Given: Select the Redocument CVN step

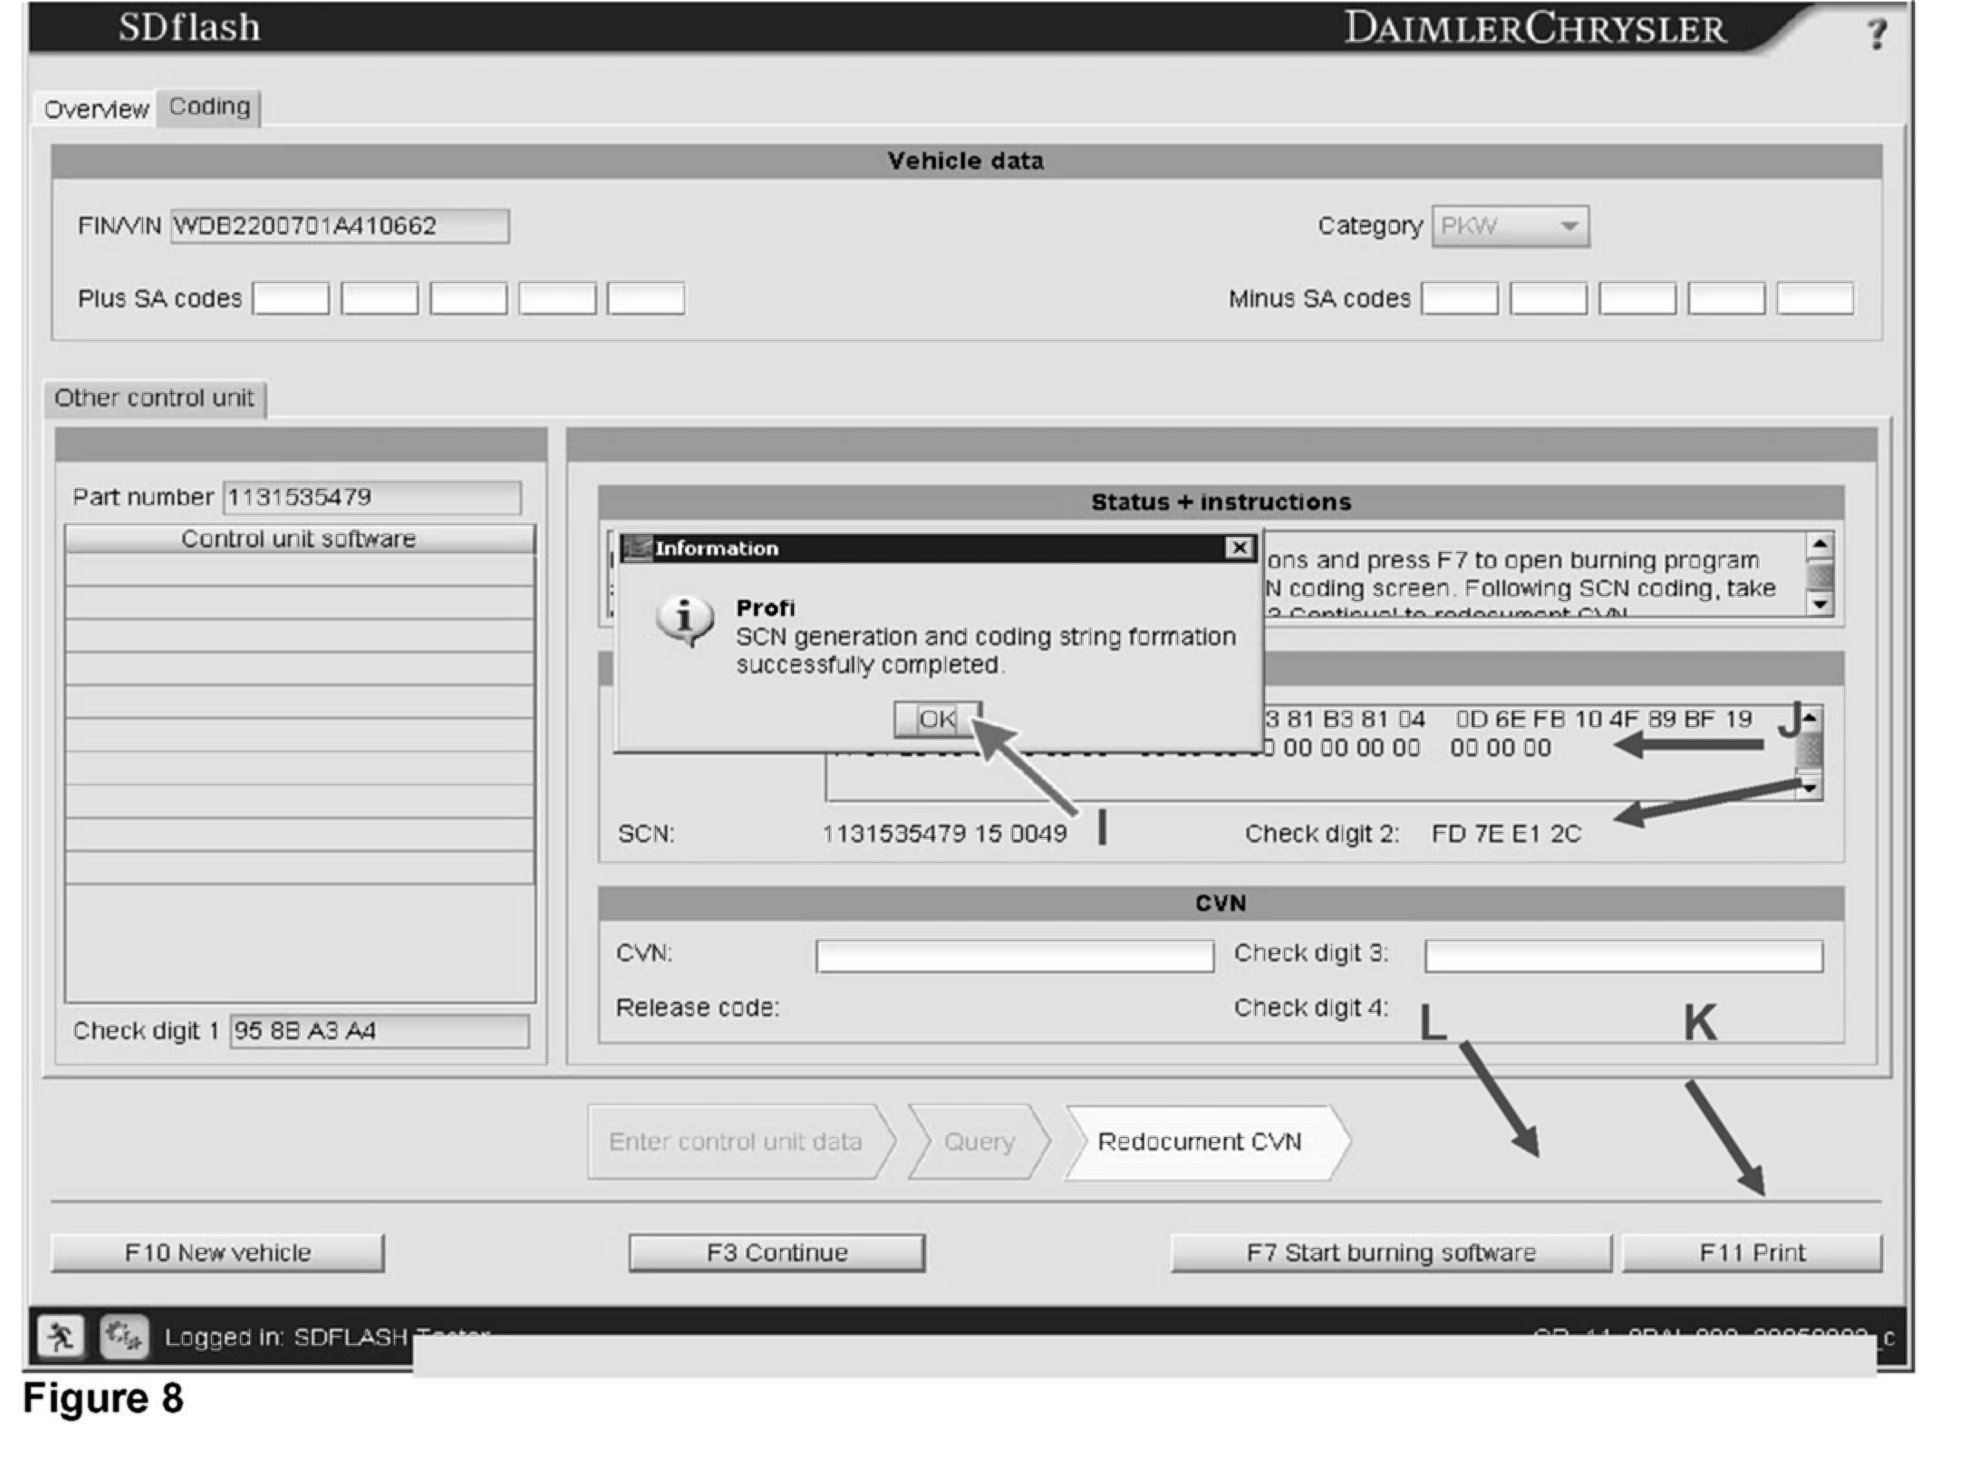Looking at the screenshot, I should click(x=1207, y=1141).
